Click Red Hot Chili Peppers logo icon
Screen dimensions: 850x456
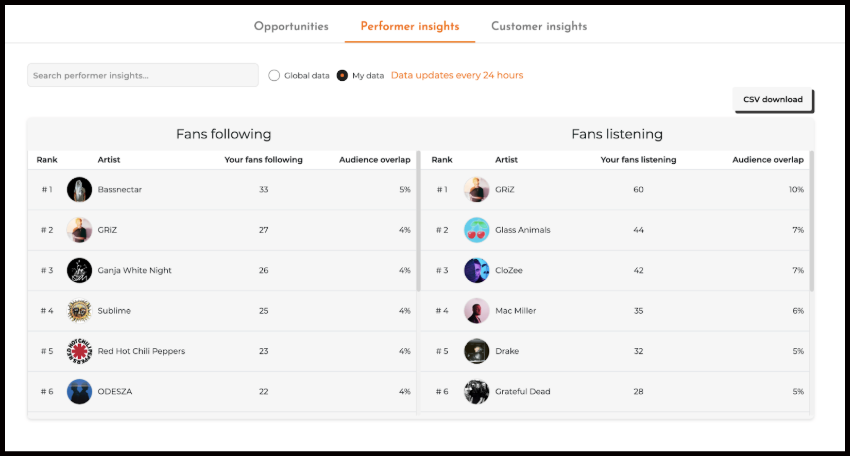coord(79,351)
